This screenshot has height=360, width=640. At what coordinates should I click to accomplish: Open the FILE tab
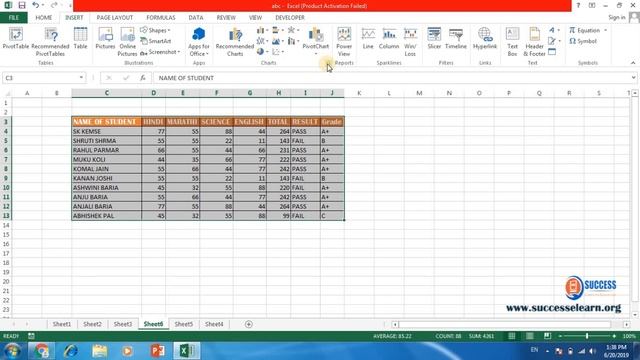[13, 18]
